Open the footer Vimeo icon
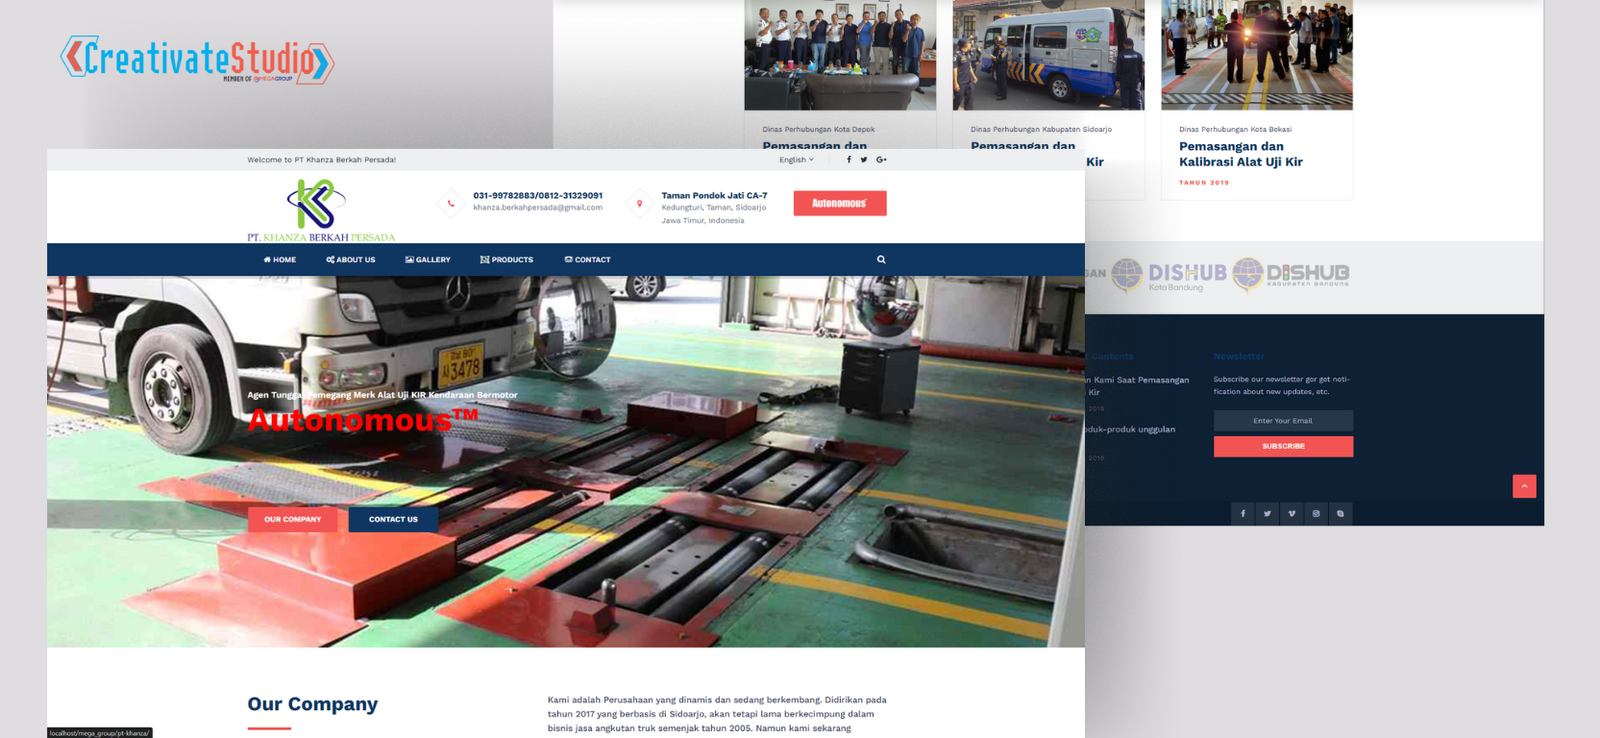The image size is (1600, 738). (x=1291, y=514)
